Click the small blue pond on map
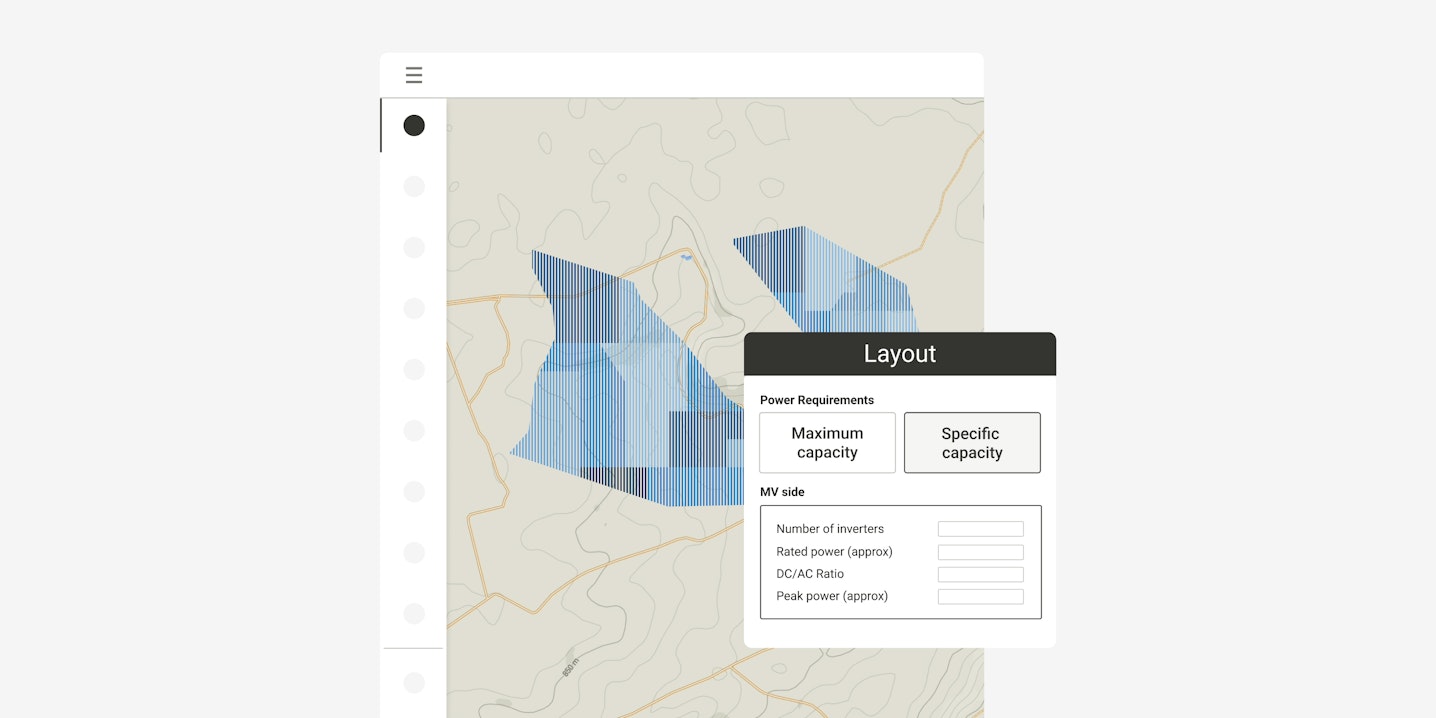The height and width of the screenshot is (718, 1436). [x=686, y=258]
